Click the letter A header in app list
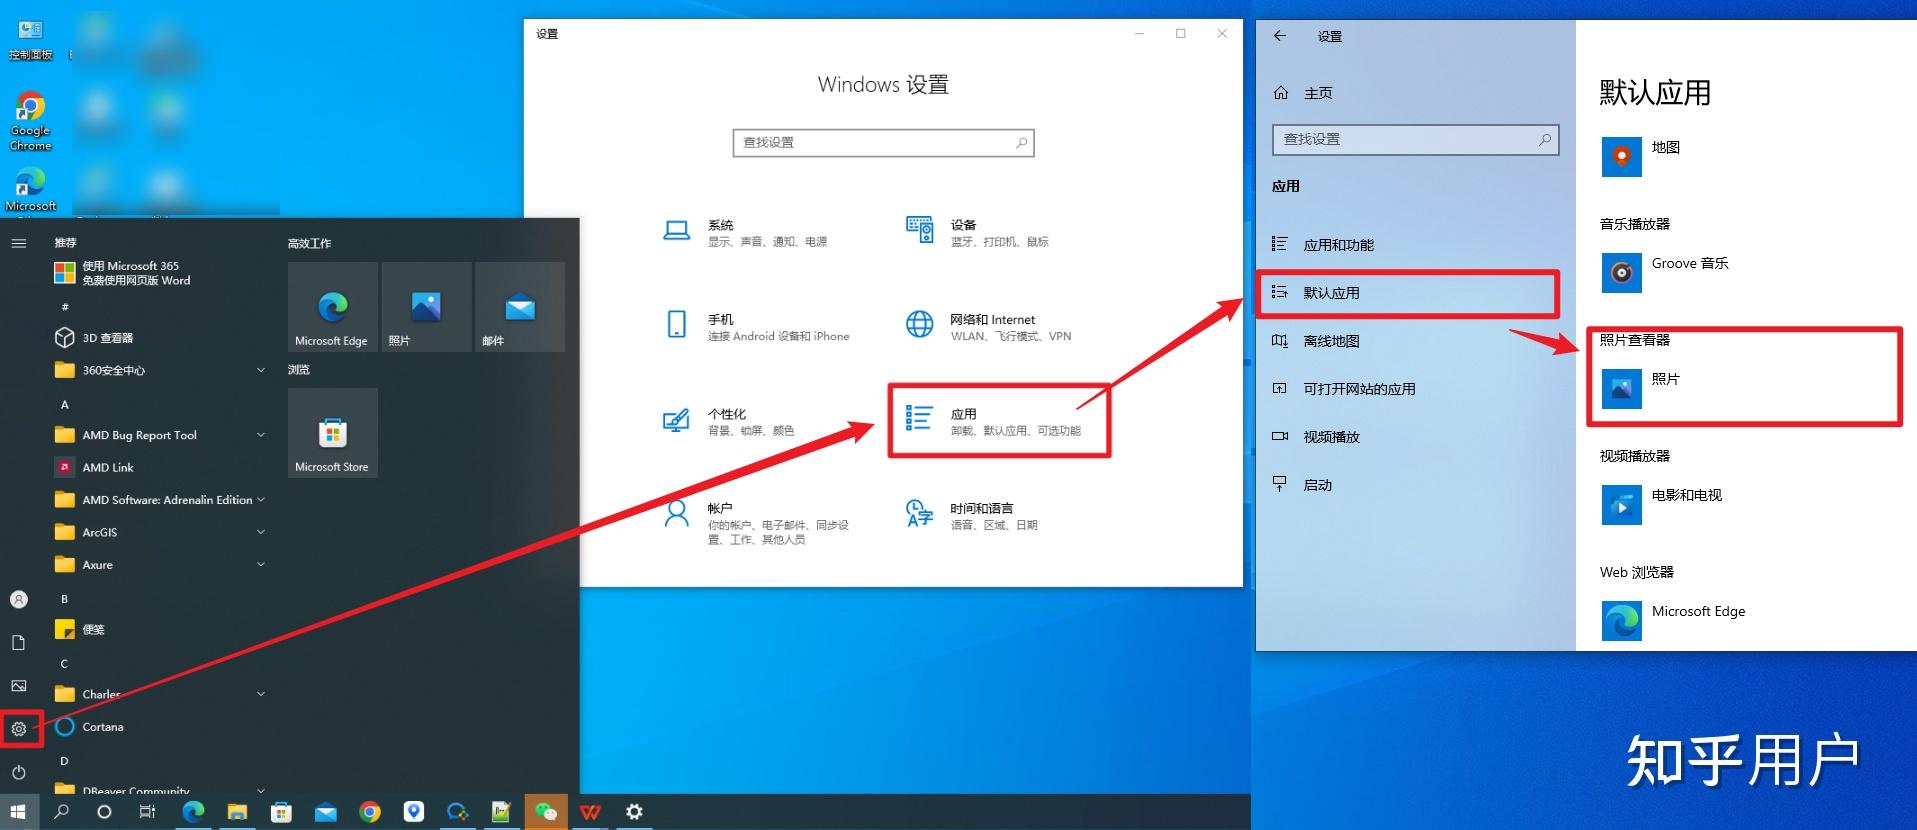The image size is (1917, 830). (65, 405)
